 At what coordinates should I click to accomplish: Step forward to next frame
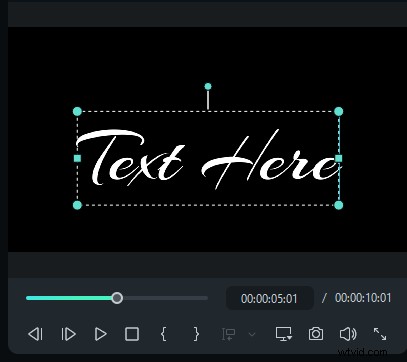(68, 334)
